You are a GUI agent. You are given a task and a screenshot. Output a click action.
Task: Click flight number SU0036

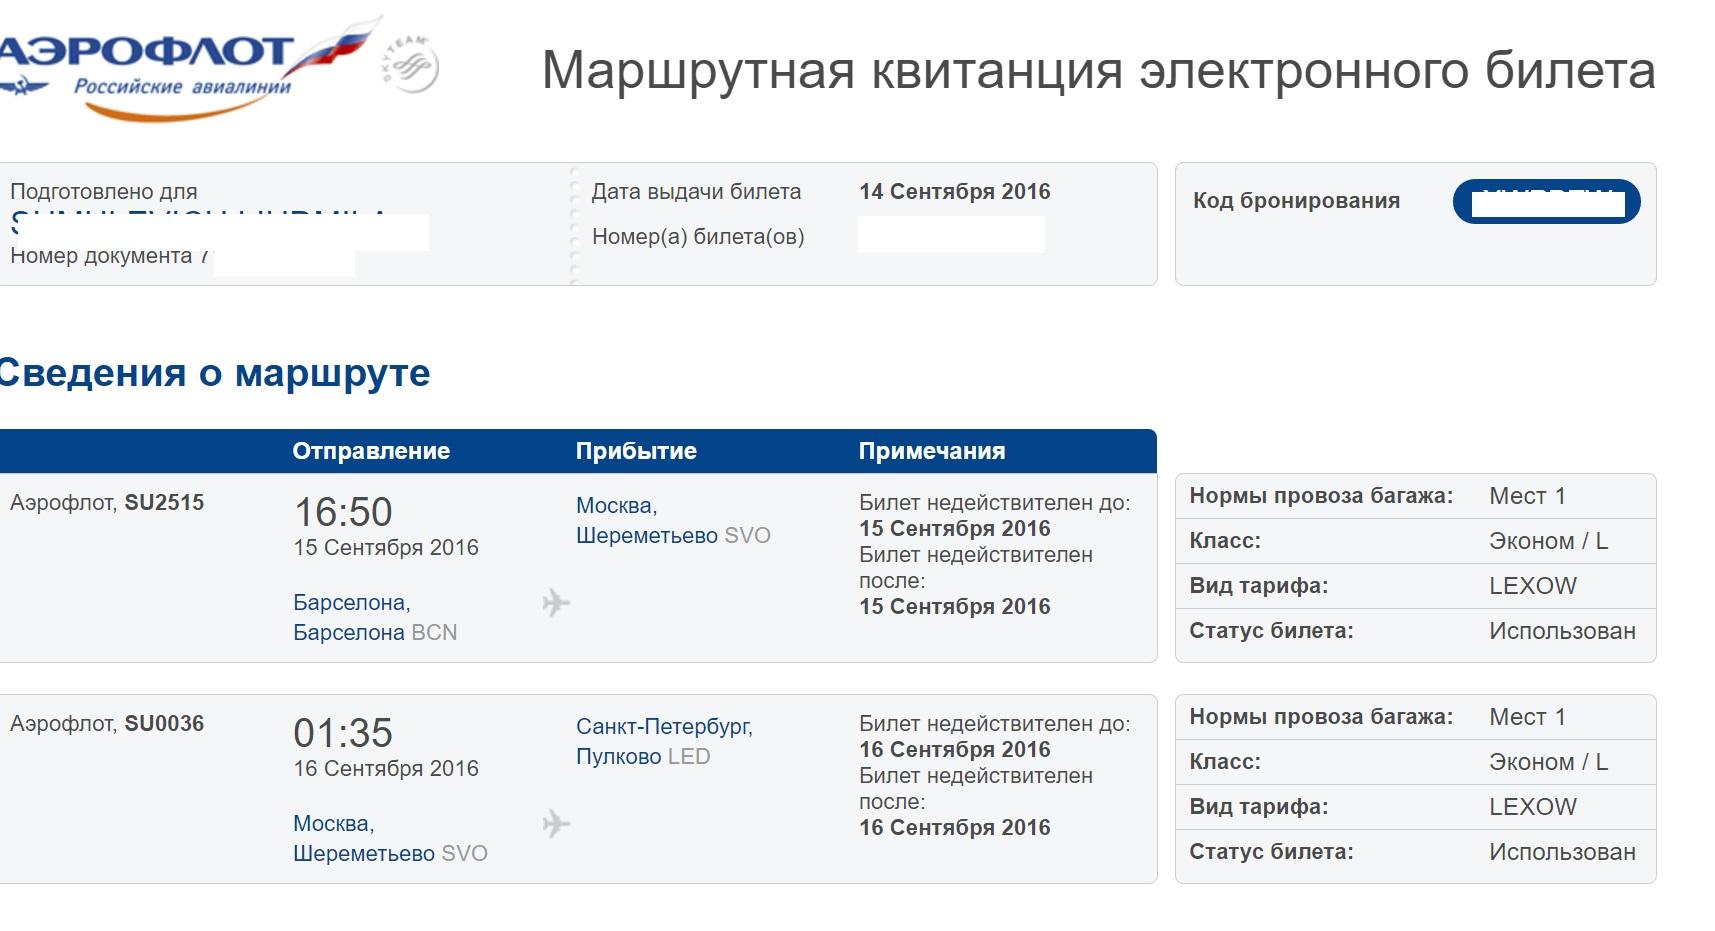click(164, 724)
